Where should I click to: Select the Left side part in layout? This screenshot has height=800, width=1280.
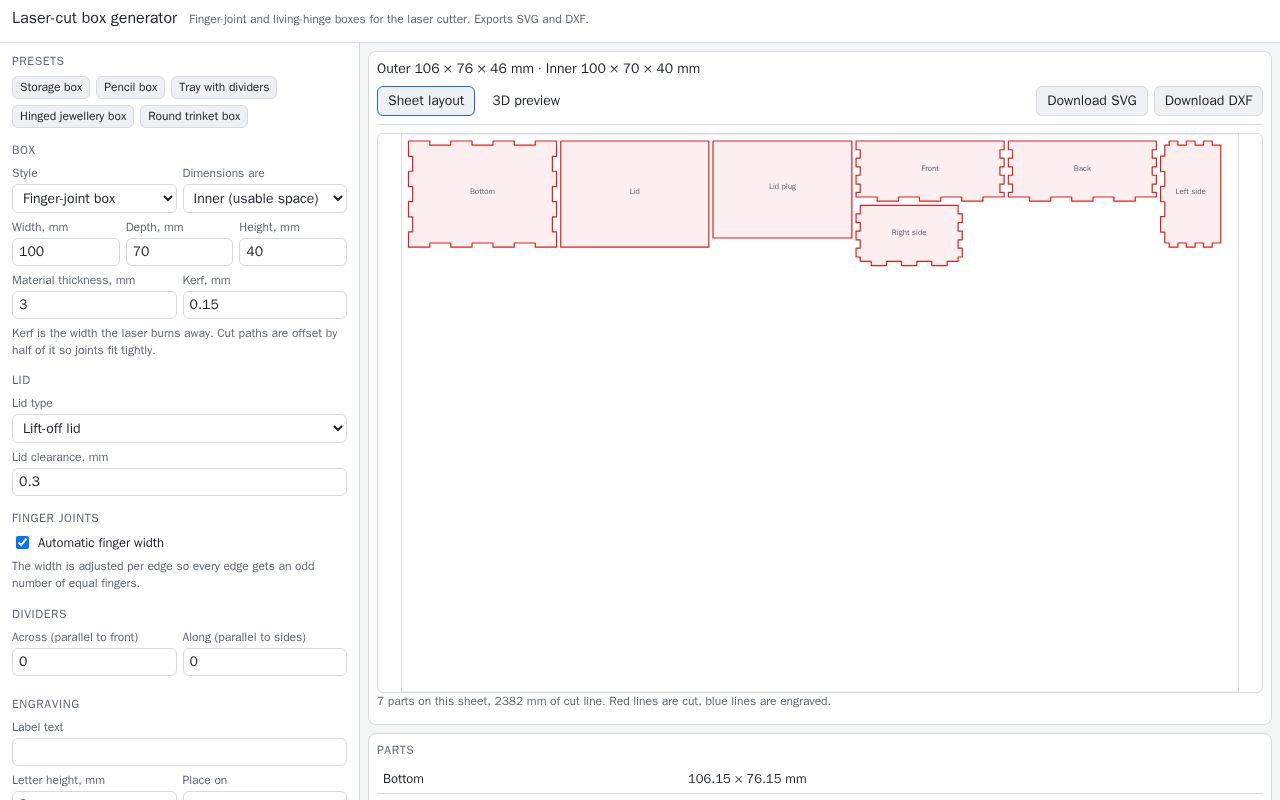(1191, 194)
